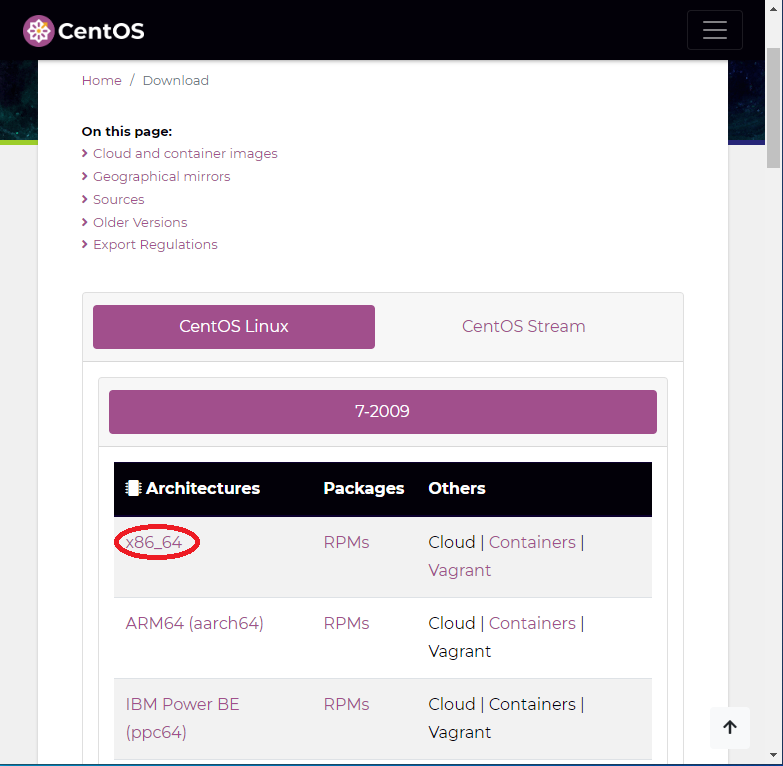Click Cloud text in IBM Power BE row

click(x=451, y=704)
